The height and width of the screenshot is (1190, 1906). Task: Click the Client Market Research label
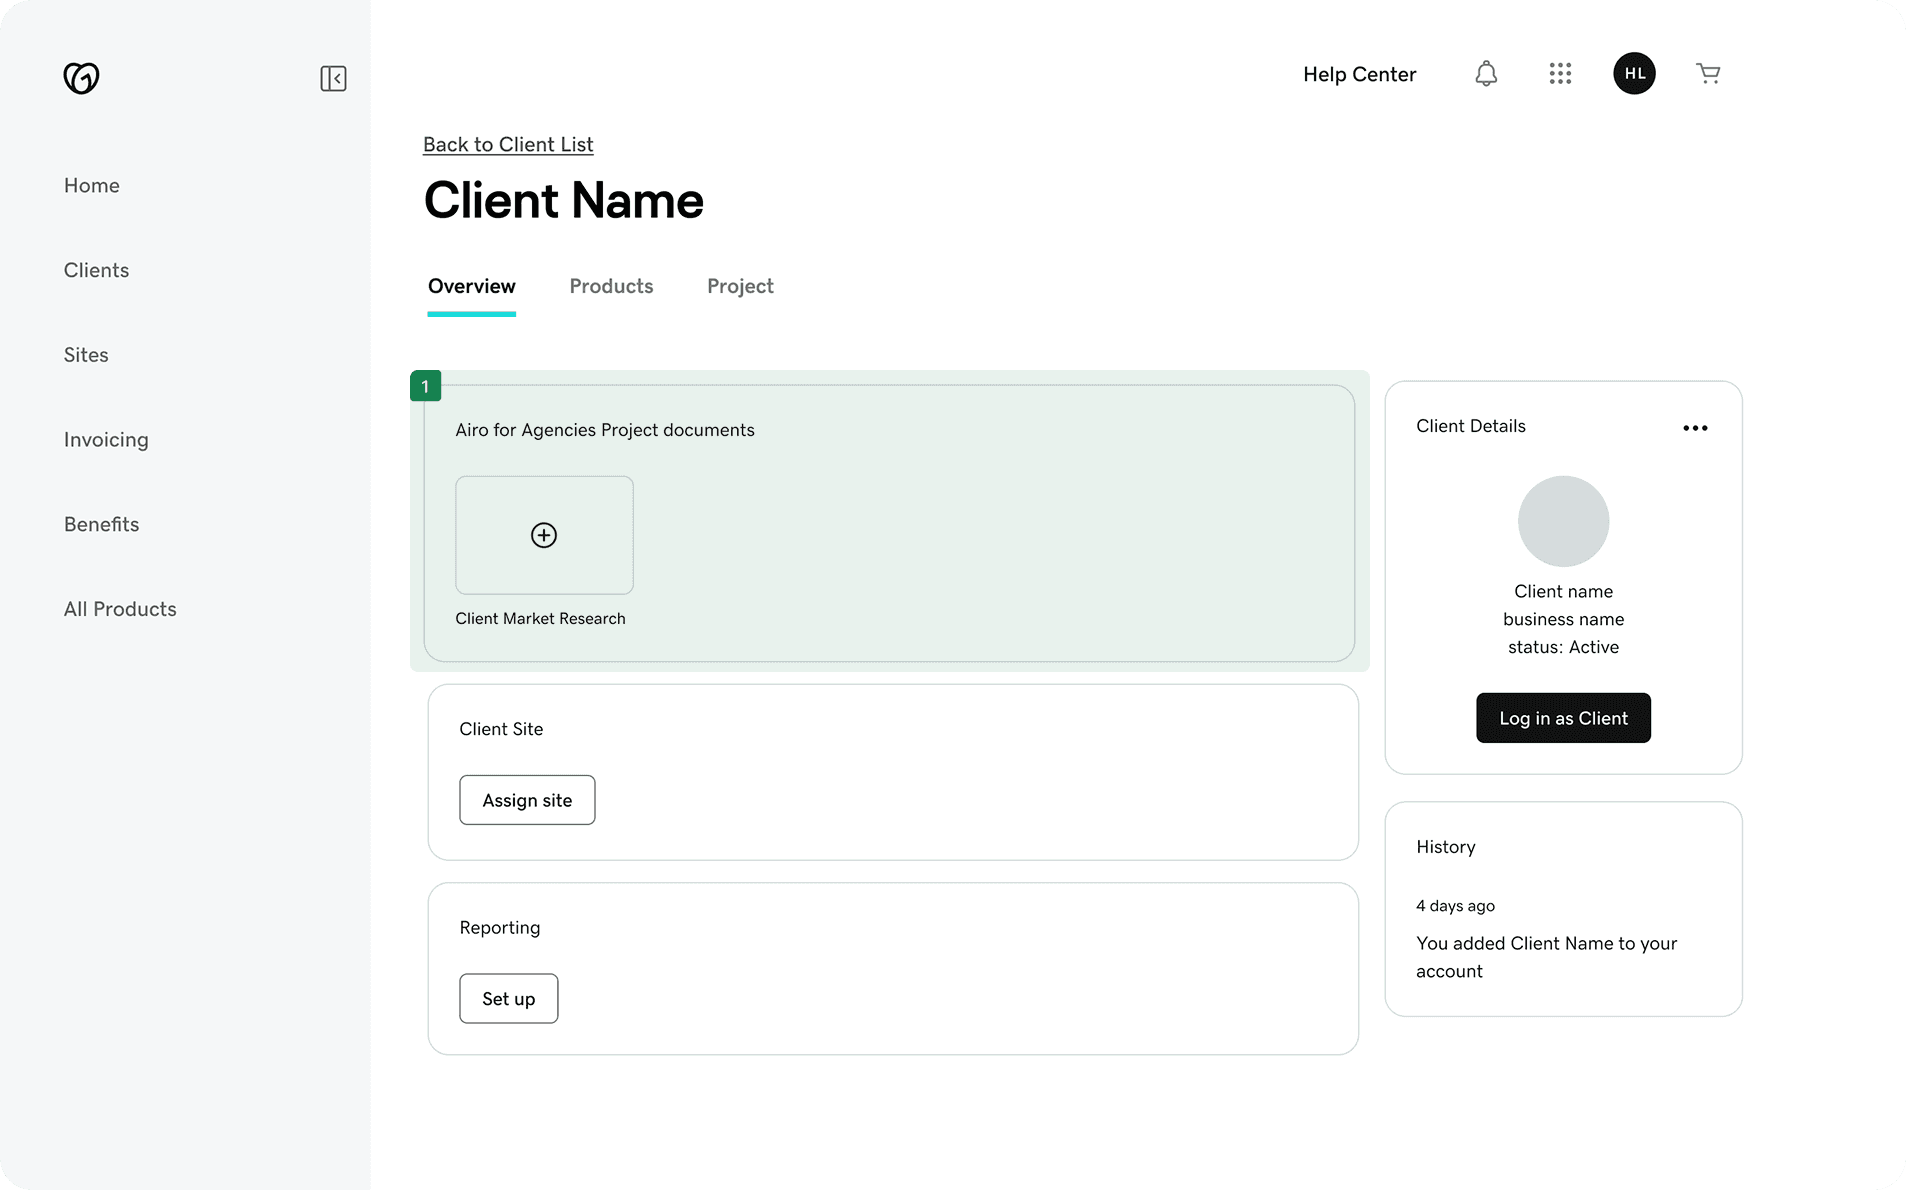(540, 618)
